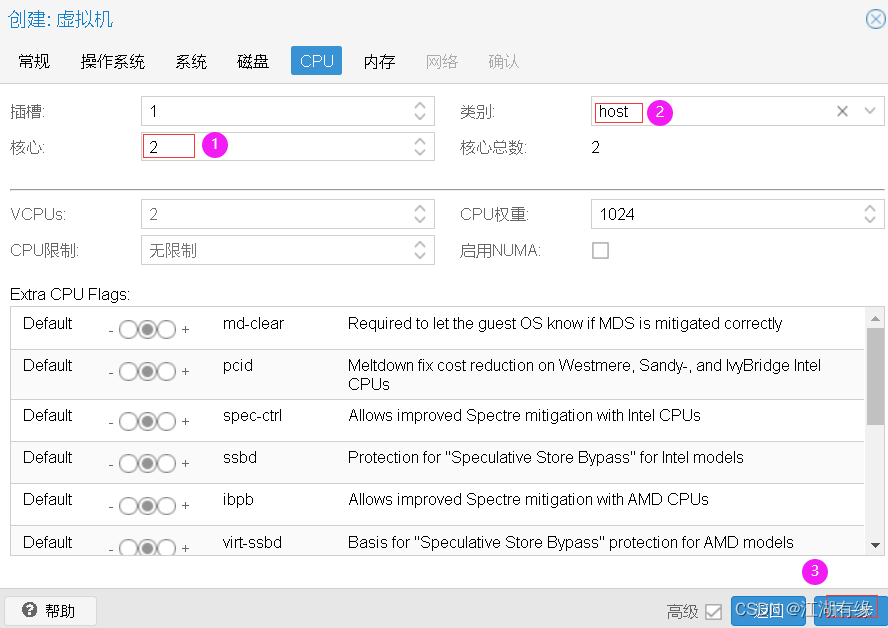Set spec-ctrl flag to default middle option

pyautogui.click(x=147, y=421)
